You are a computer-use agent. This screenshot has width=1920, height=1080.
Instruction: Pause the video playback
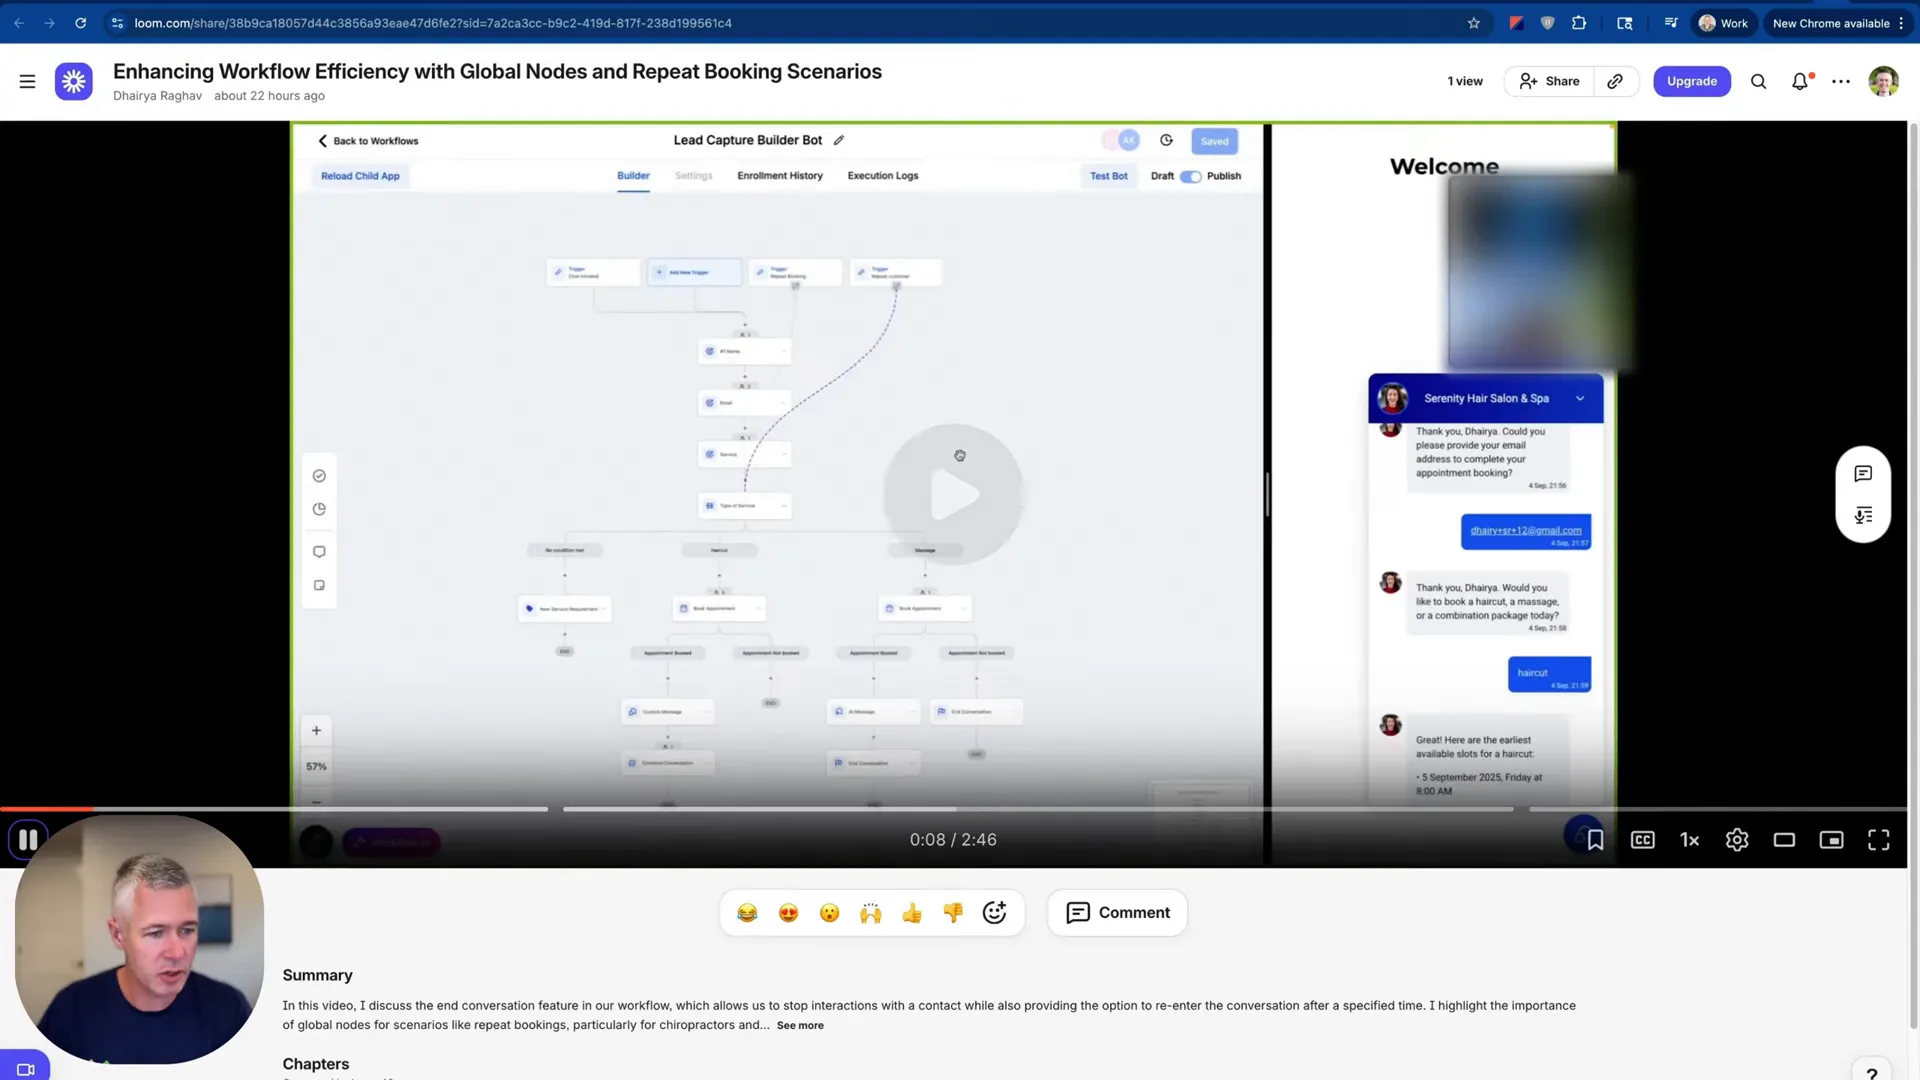pos(28,840)
